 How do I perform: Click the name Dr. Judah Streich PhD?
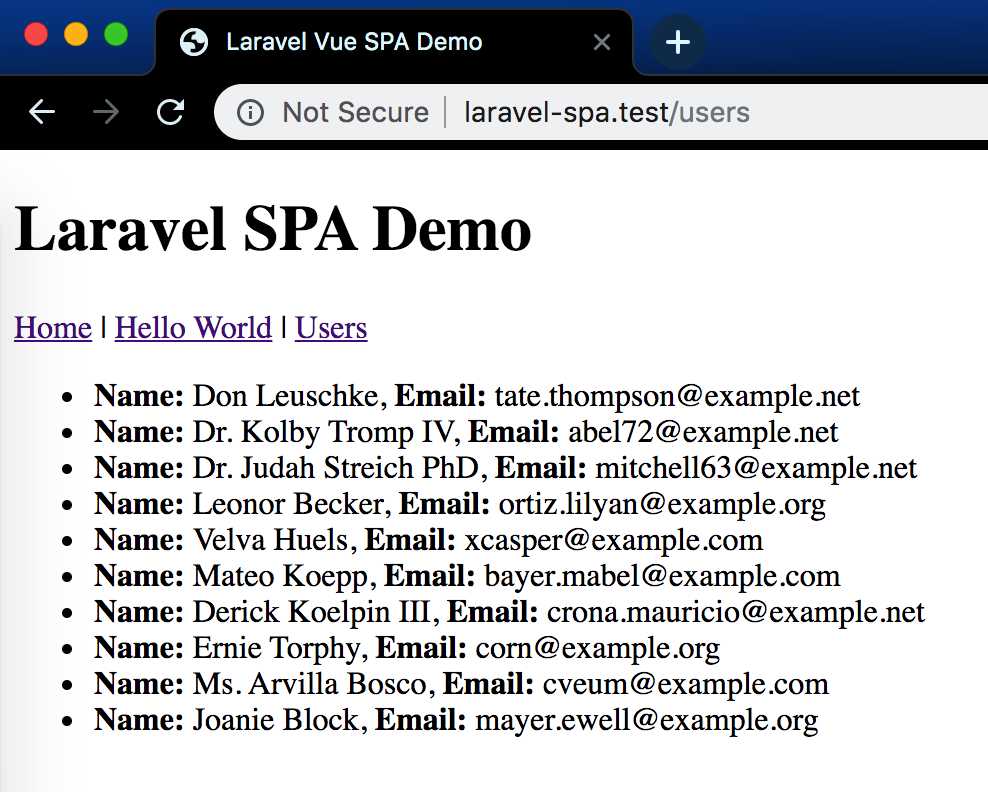point(336,468)
